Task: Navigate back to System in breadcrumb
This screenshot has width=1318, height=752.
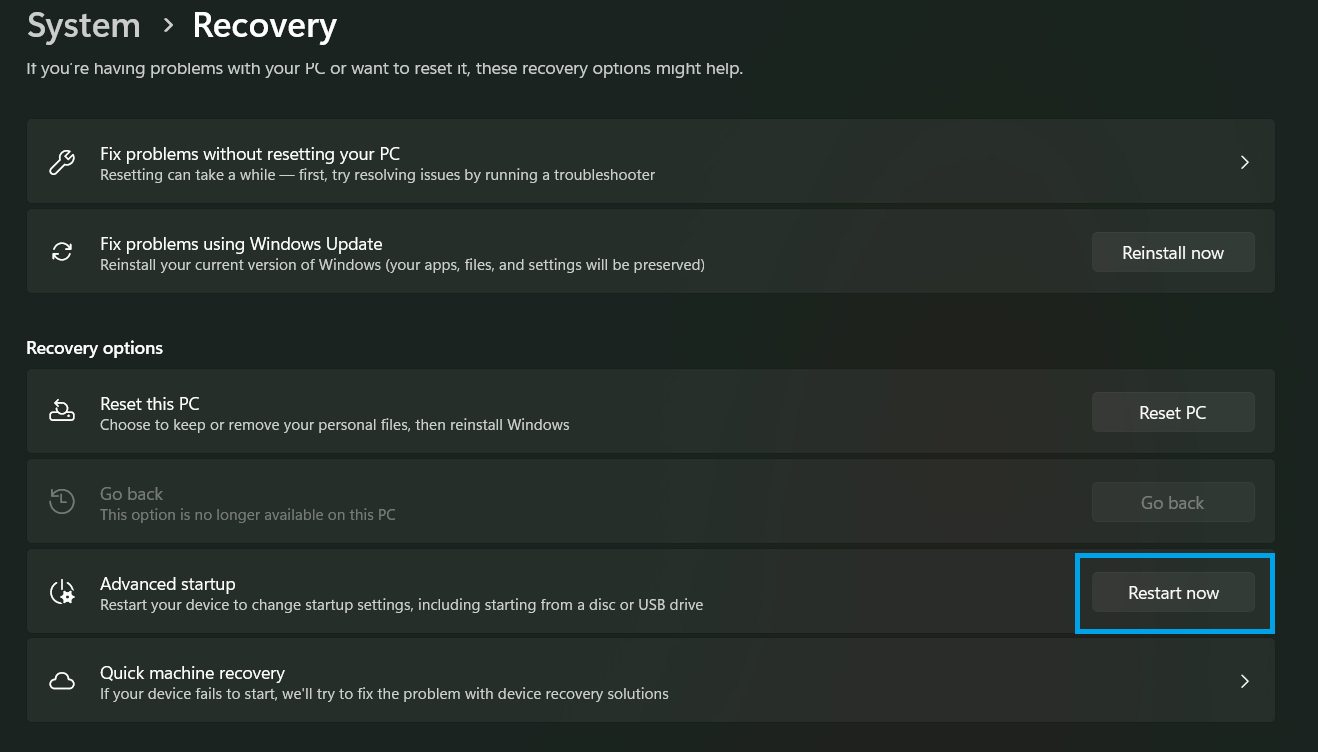Action: click(x=84, y=26)
